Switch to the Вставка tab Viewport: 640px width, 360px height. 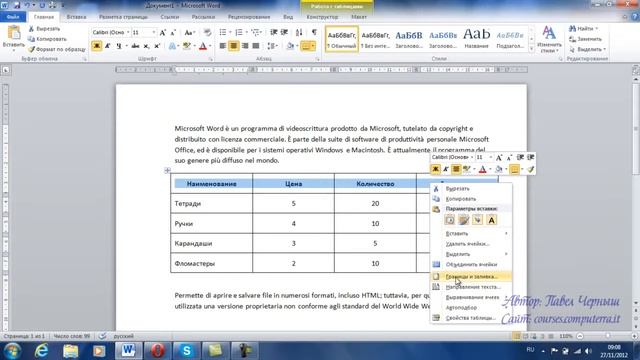coord(76,17)
